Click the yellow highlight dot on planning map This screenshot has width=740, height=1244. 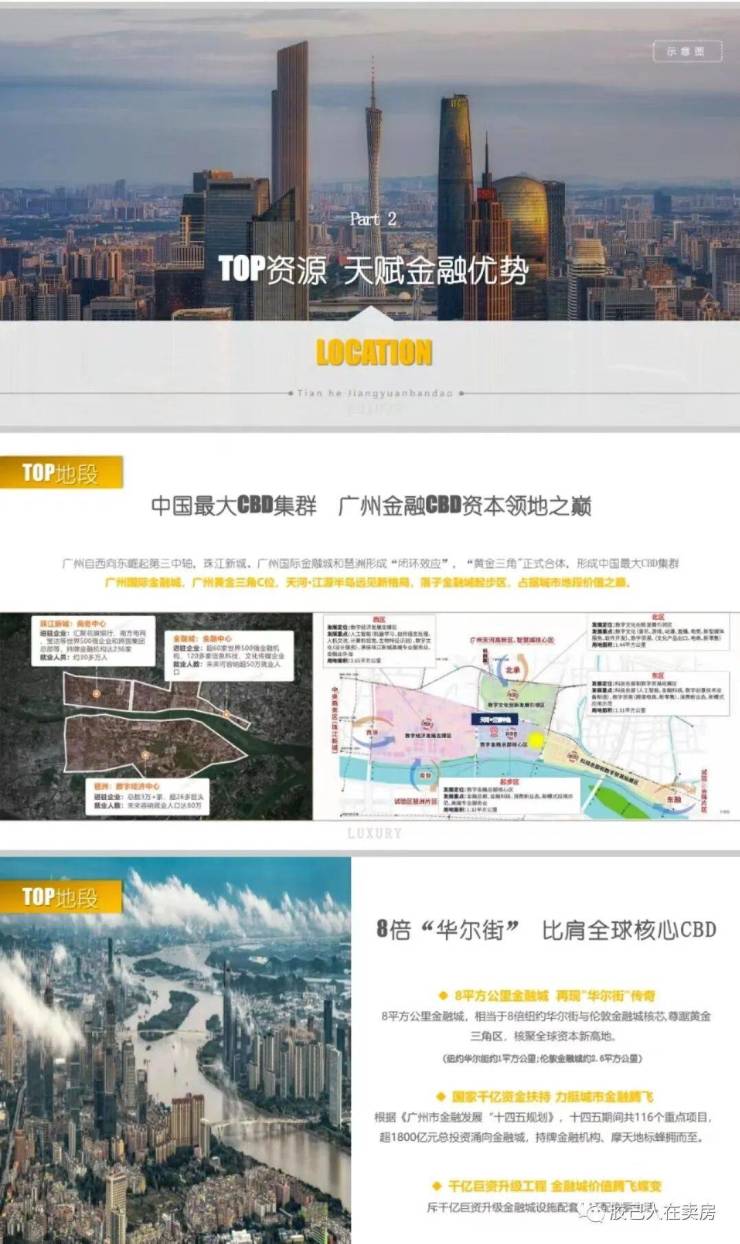coord(537,742)
